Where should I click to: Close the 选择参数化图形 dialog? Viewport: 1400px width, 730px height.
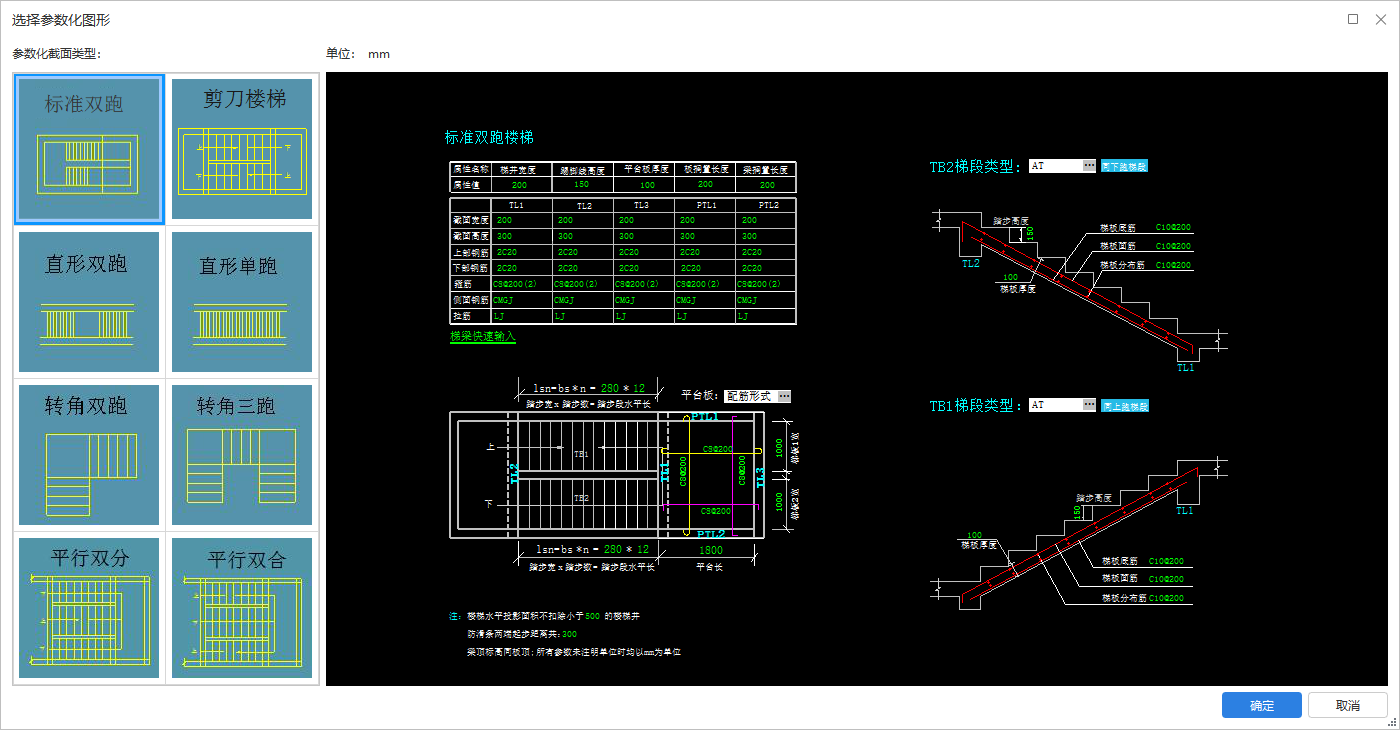coord(1381,19)
